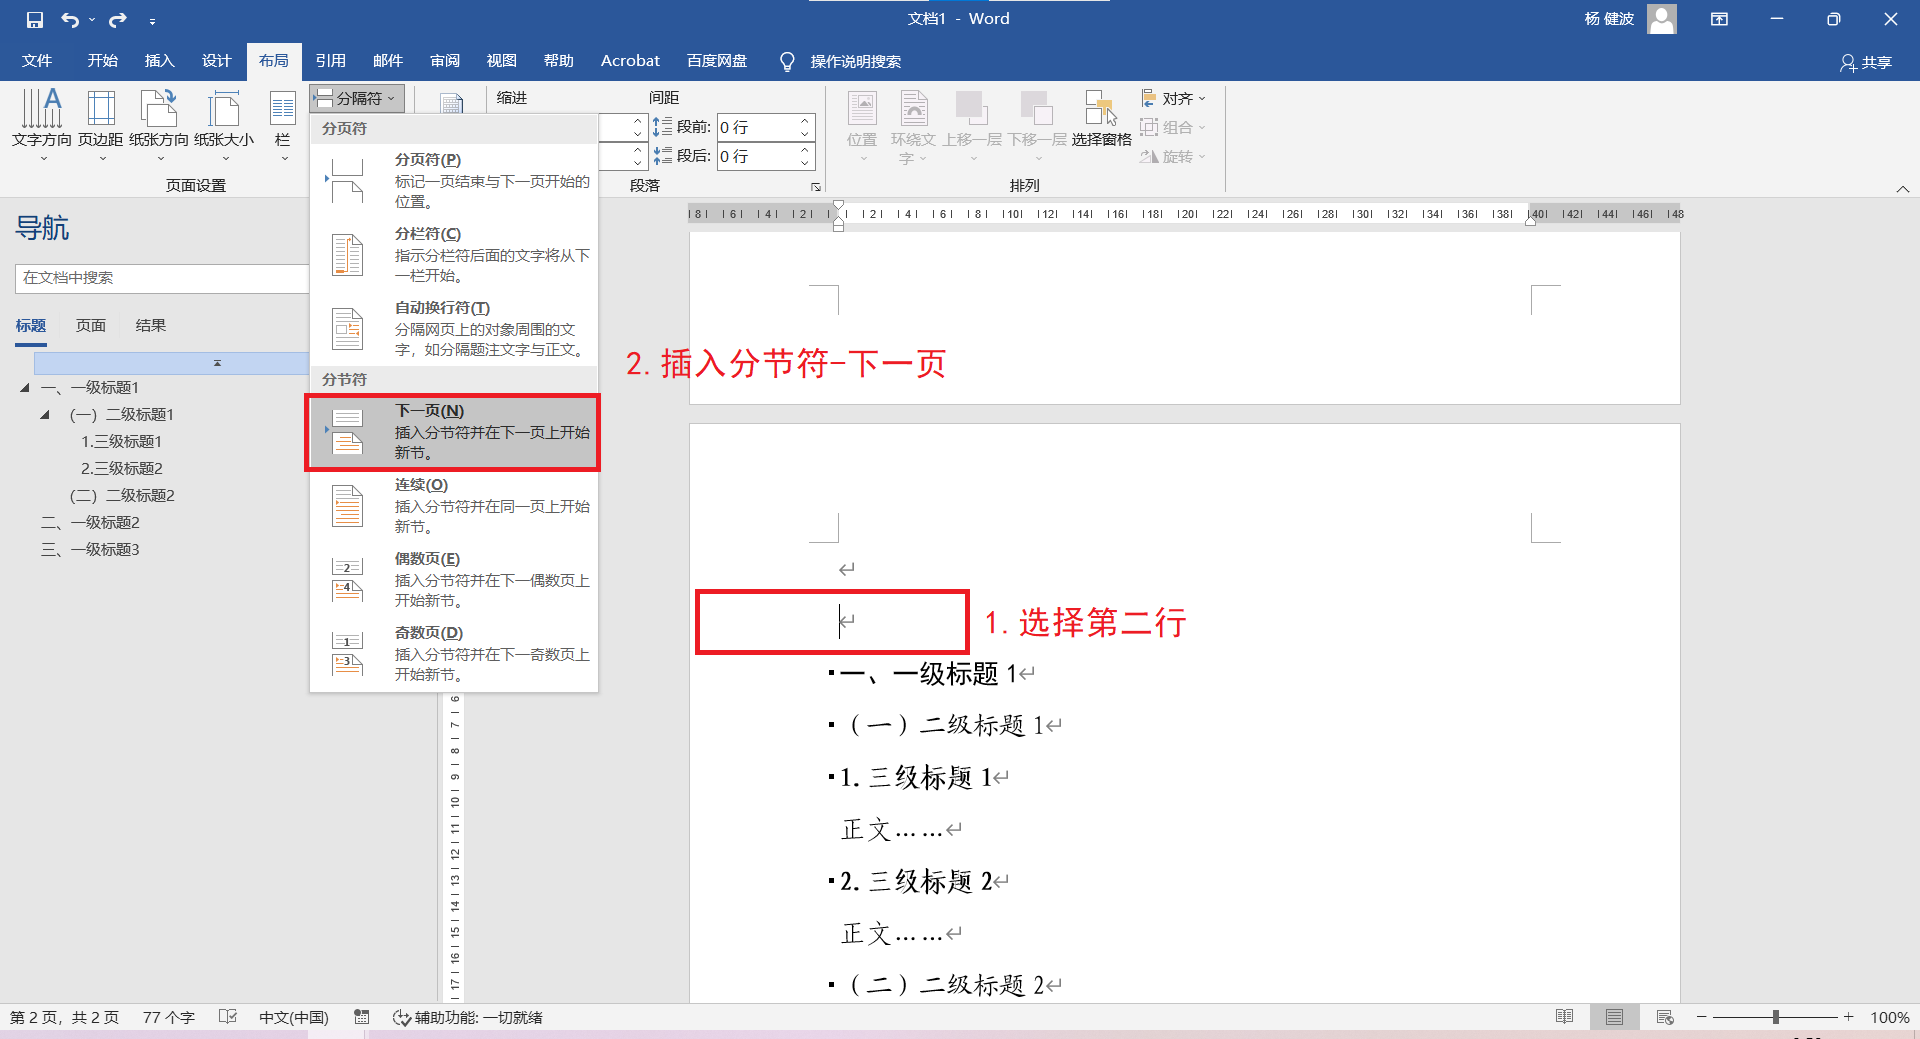Adjust the zoom slider handle
Viewport: 1920px width, 1039px height.
(x=1776, y=1017)
